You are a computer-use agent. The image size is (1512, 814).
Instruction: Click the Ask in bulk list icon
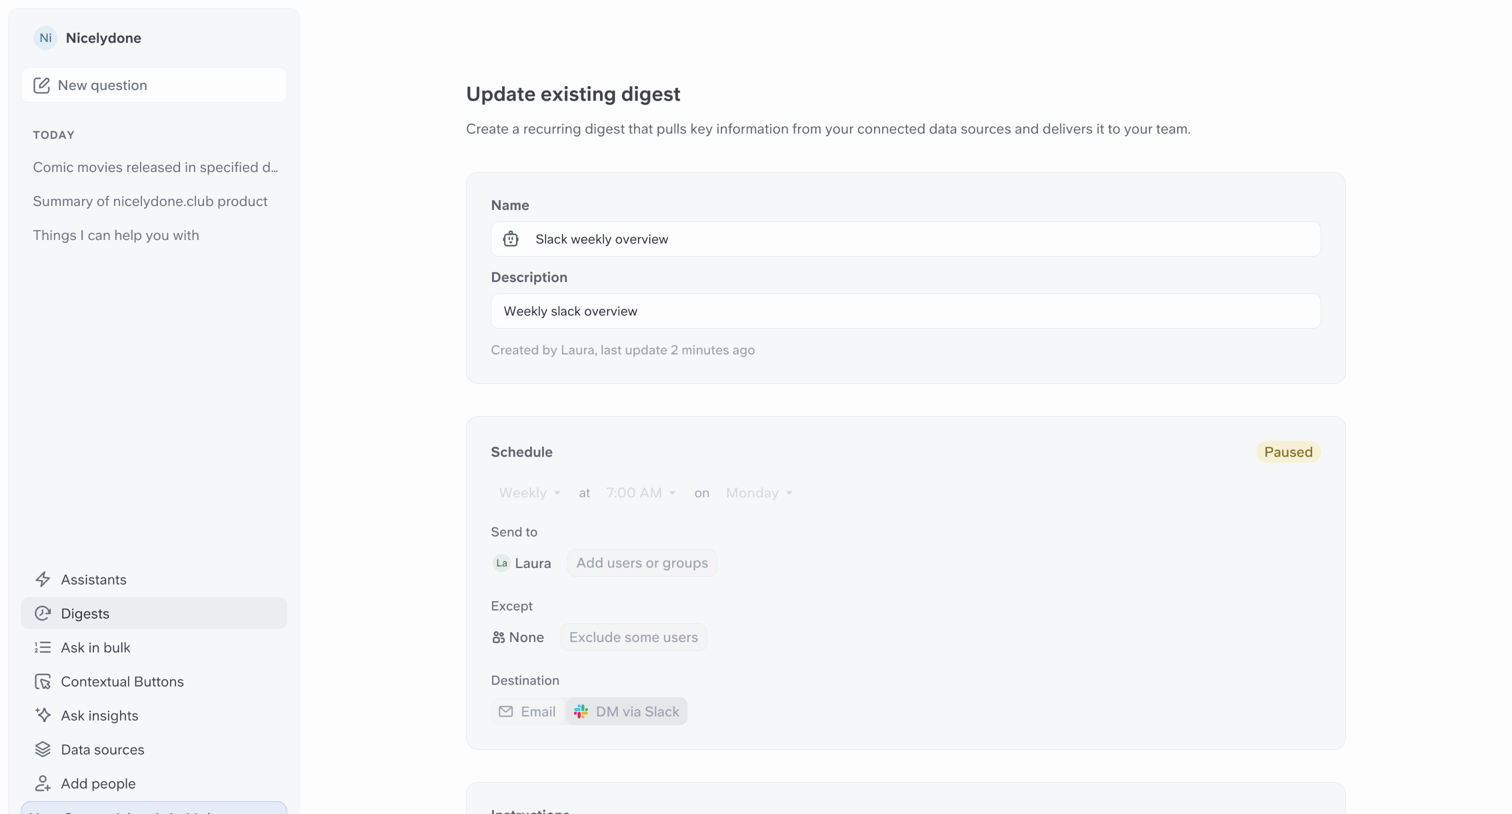point(42,647)
